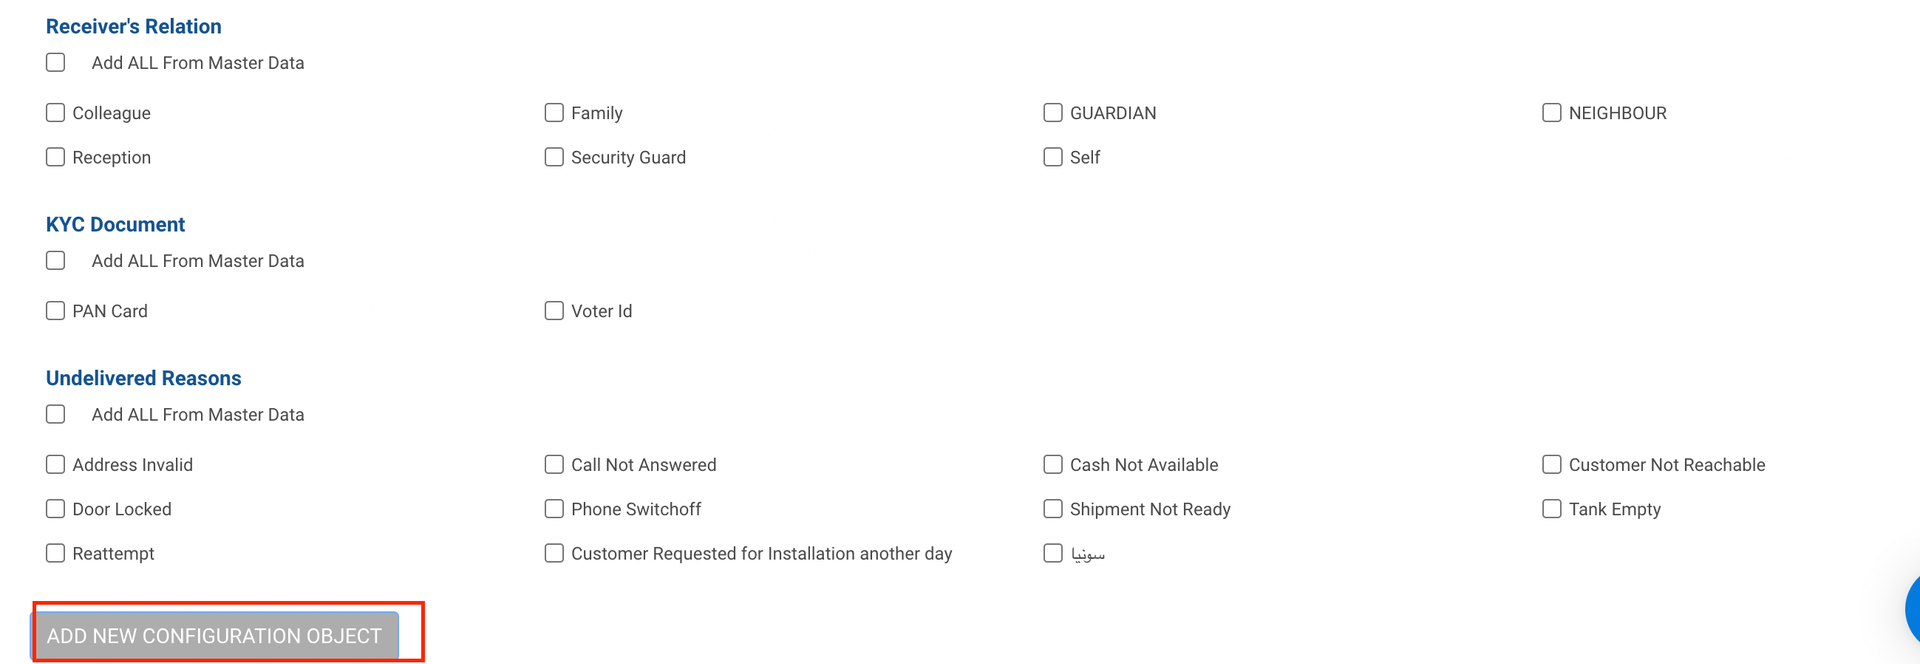The height and width of the screenshot is (664, 1920).
Task: Tick the Self relation checkbox
Action: (x=1053, y=157)
